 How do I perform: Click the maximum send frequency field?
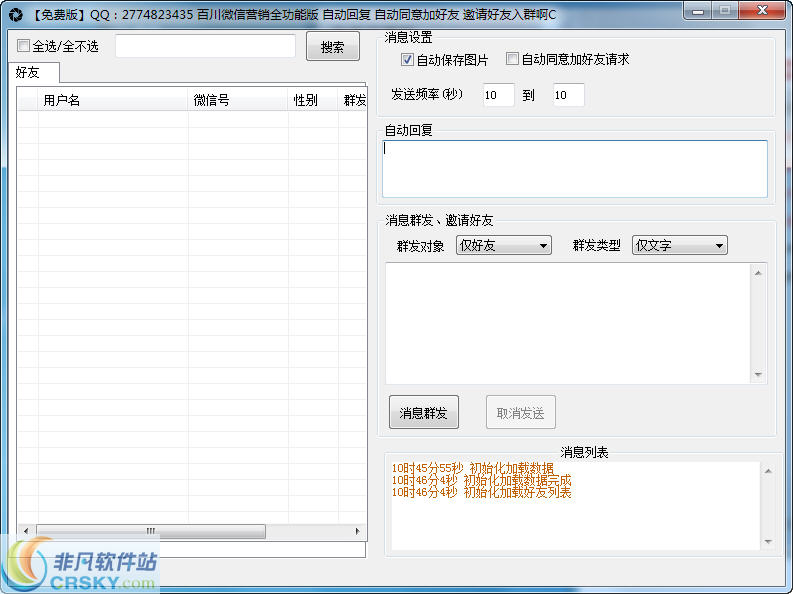568,95
